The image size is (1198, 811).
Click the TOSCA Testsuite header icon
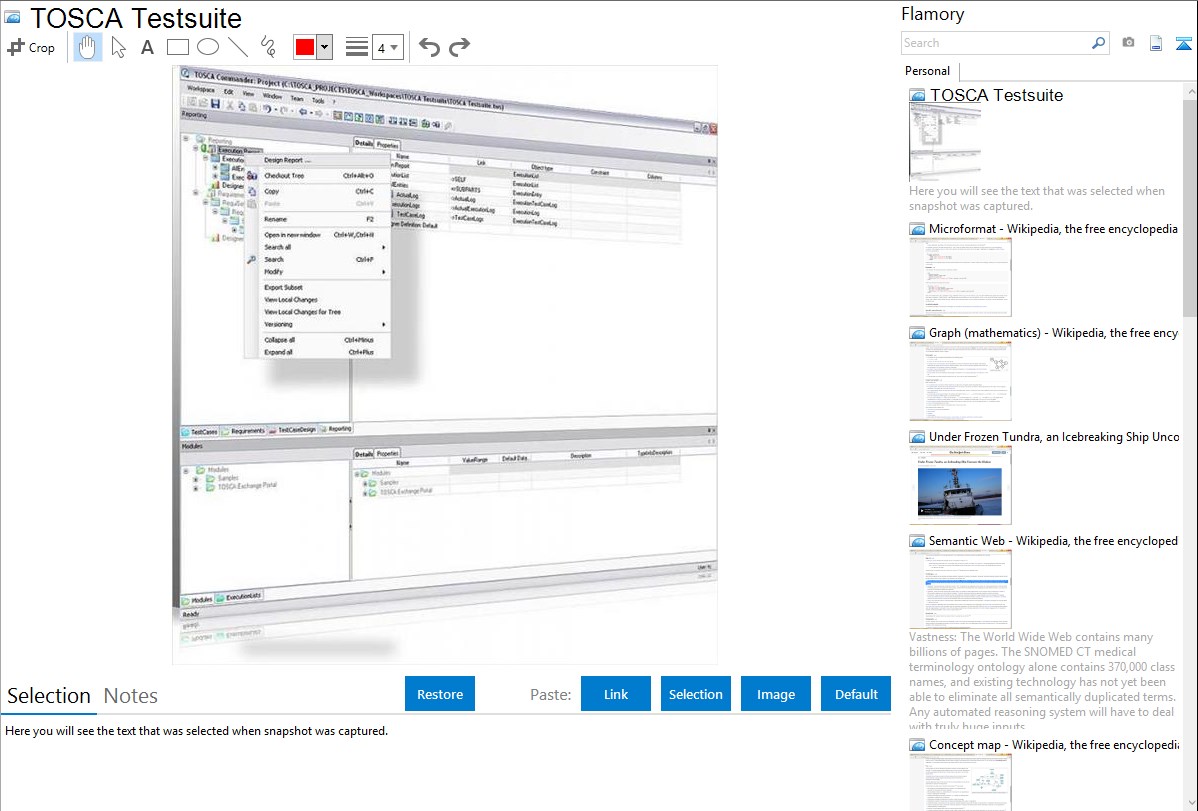12,18
